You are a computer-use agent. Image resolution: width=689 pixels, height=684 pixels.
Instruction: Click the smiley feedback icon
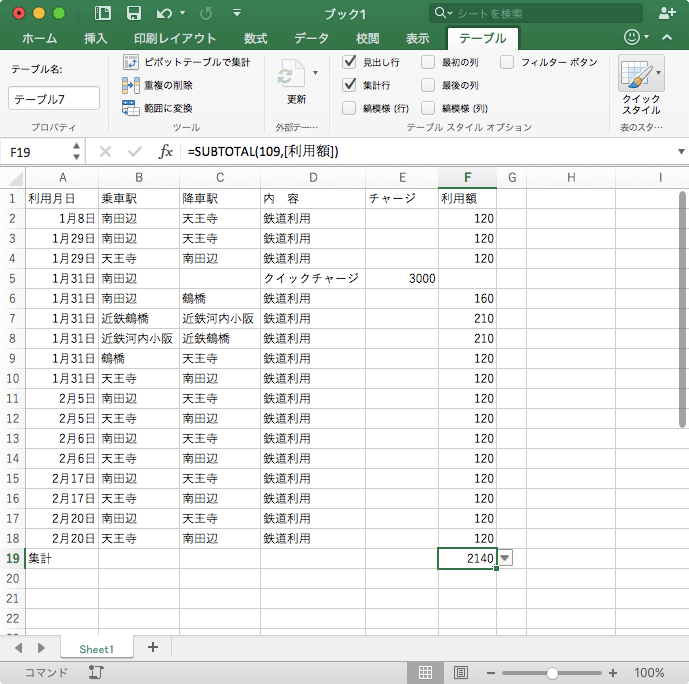(x=631, y=37)
